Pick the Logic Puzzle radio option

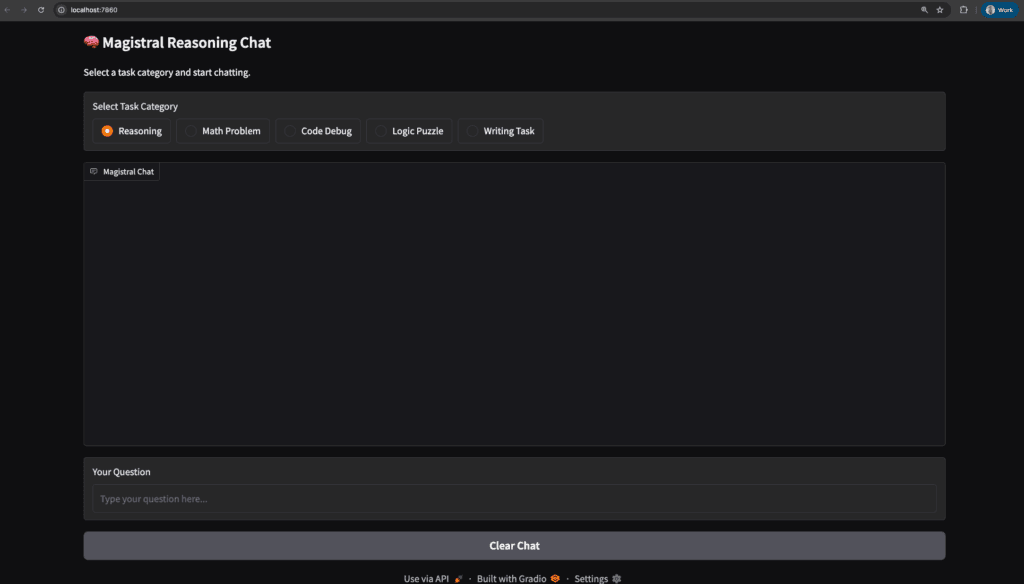(x=409, y=131)
